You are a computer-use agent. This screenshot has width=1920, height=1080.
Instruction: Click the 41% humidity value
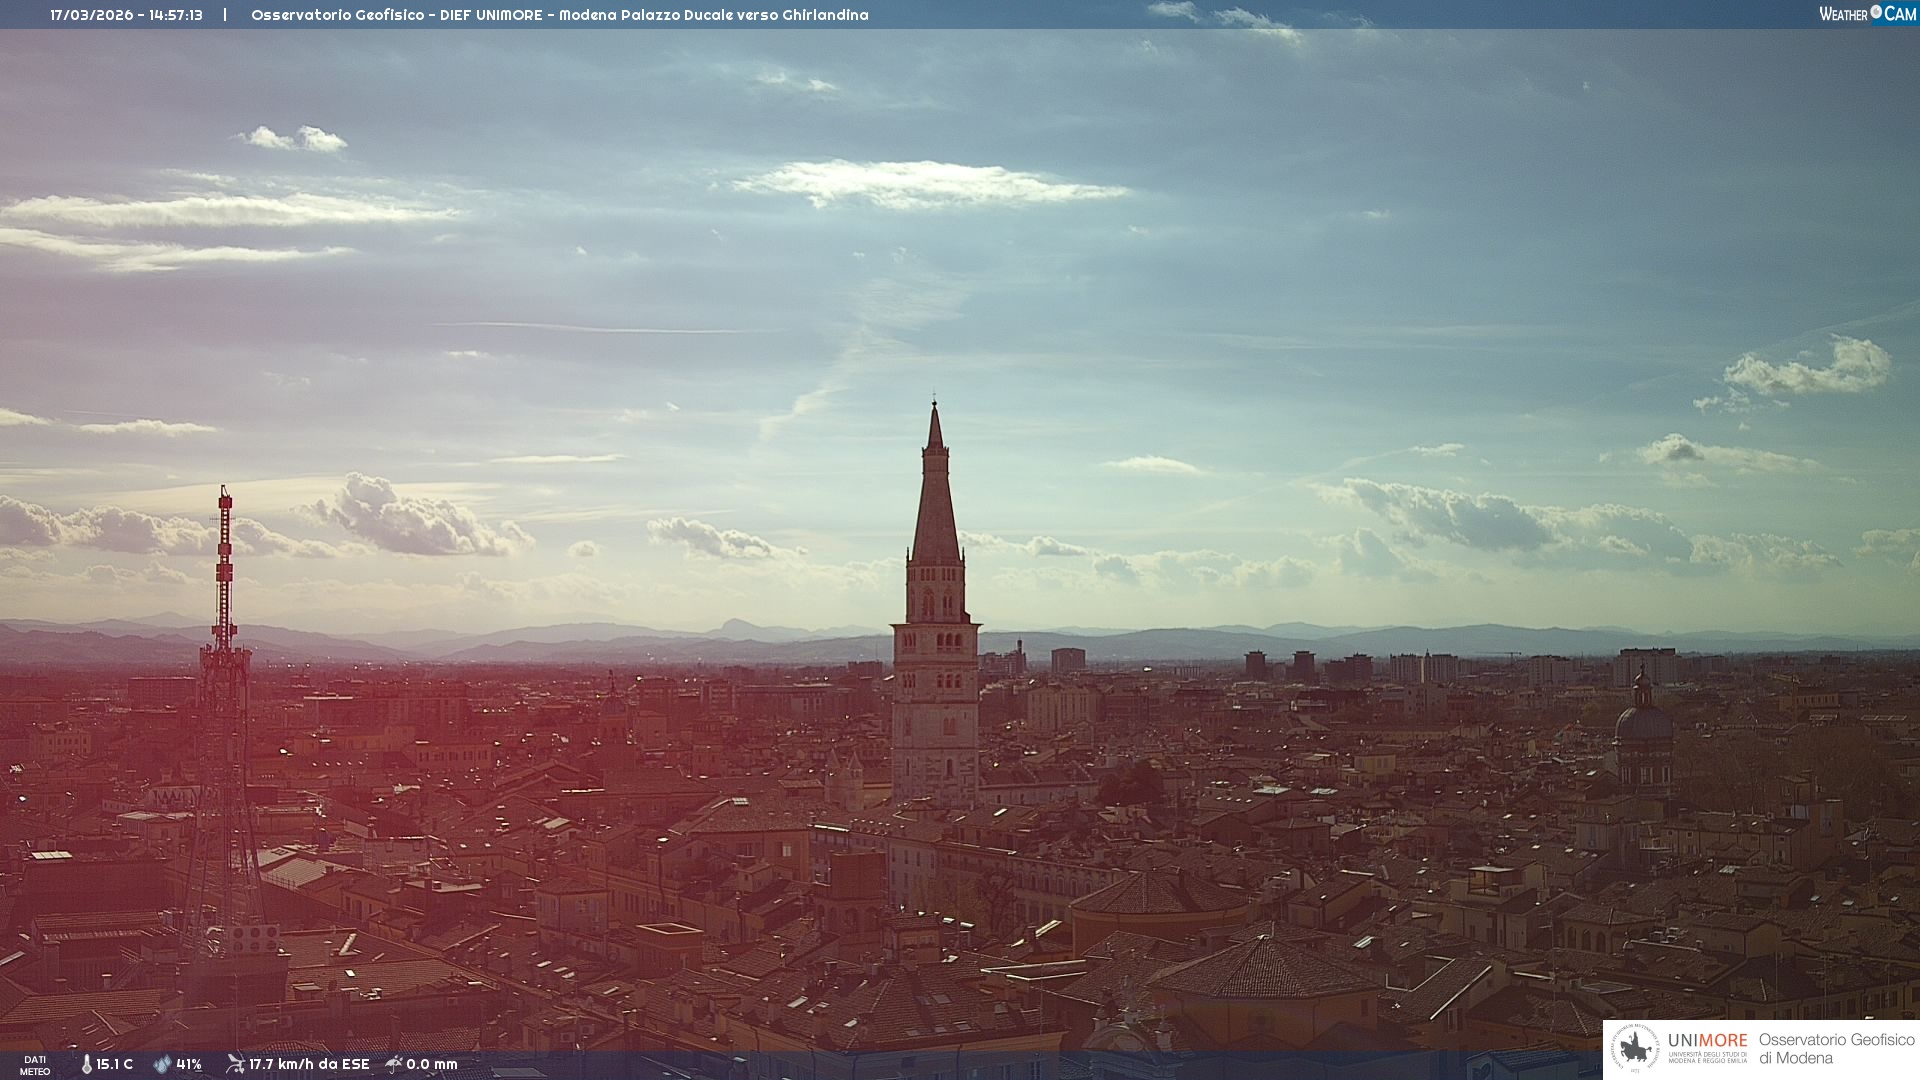pyautogui.click(x=189, y=1064)
